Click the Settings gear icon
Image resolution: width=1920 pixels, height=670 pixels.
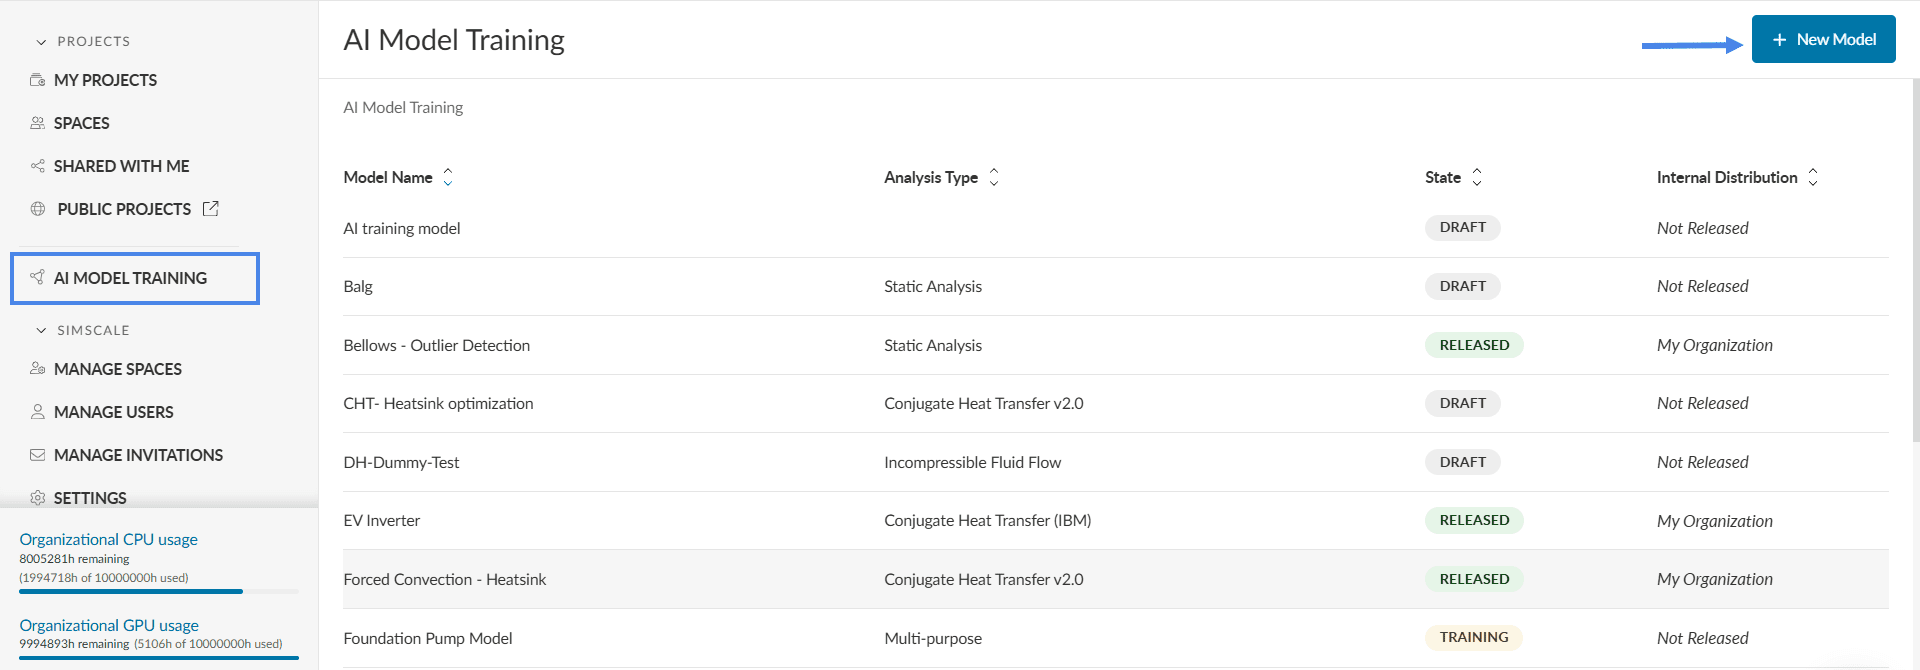37,498
